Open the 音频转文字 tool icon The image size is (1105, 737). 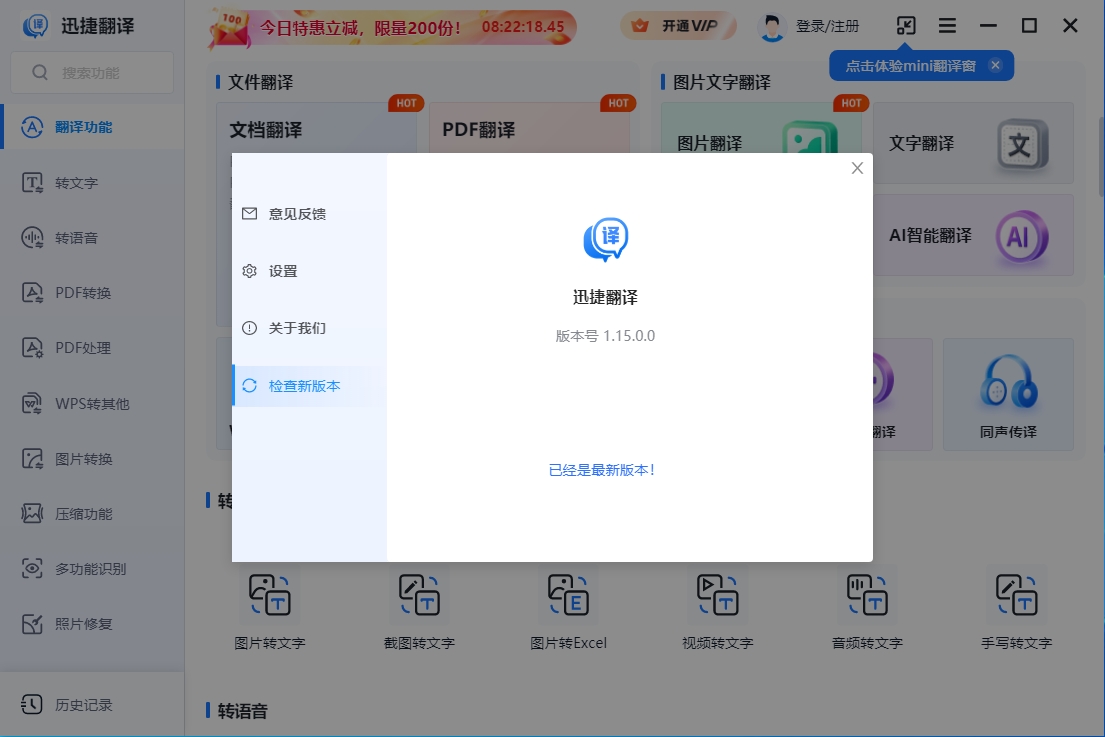(867, 595)
